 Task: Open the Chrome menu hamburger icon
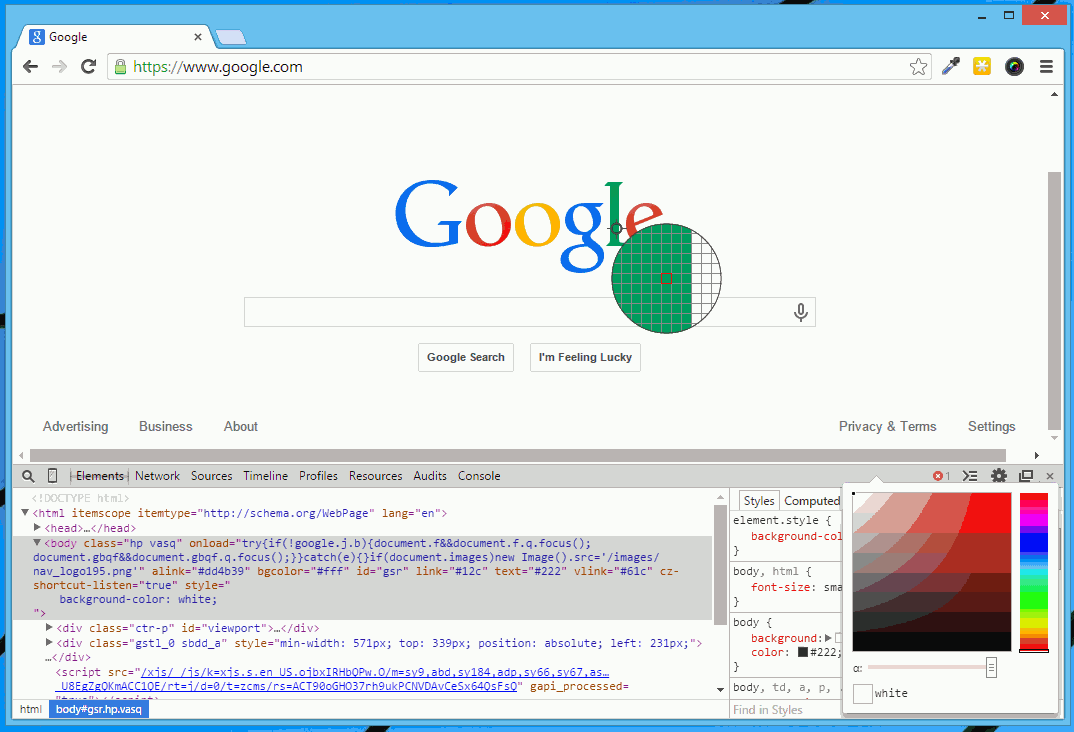1046,66
